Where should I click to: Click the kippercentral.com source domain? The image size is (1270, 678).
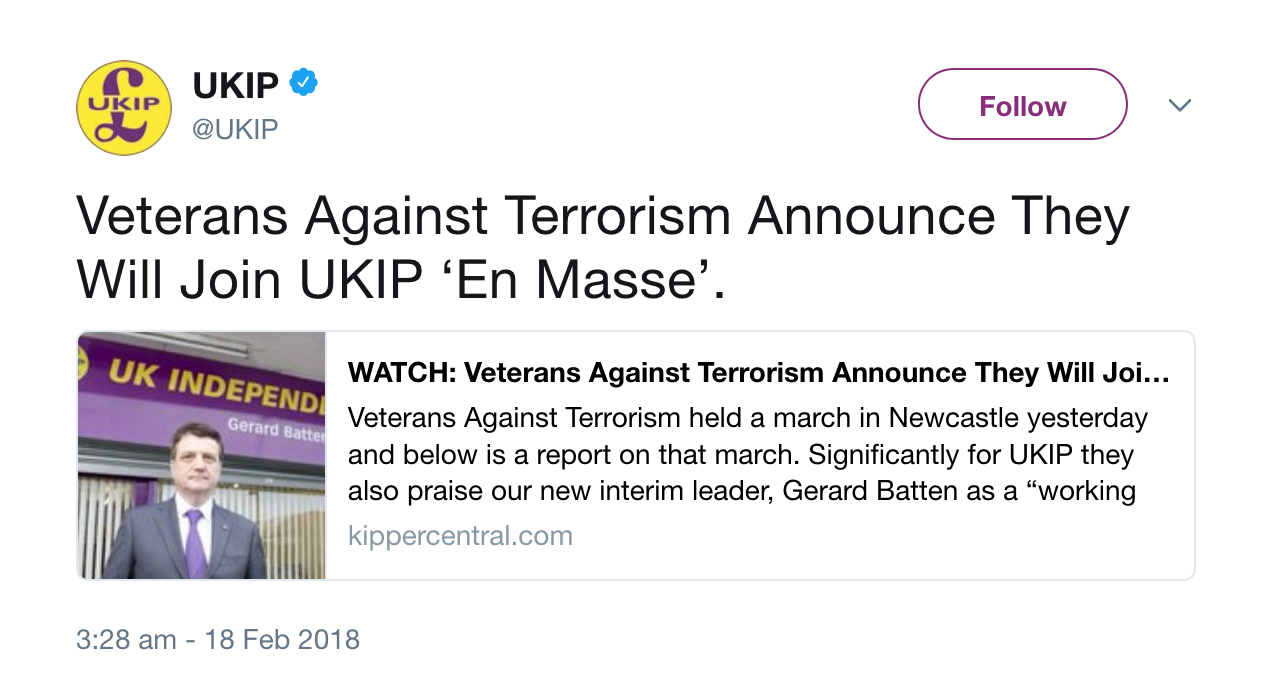tap(460, 536)
